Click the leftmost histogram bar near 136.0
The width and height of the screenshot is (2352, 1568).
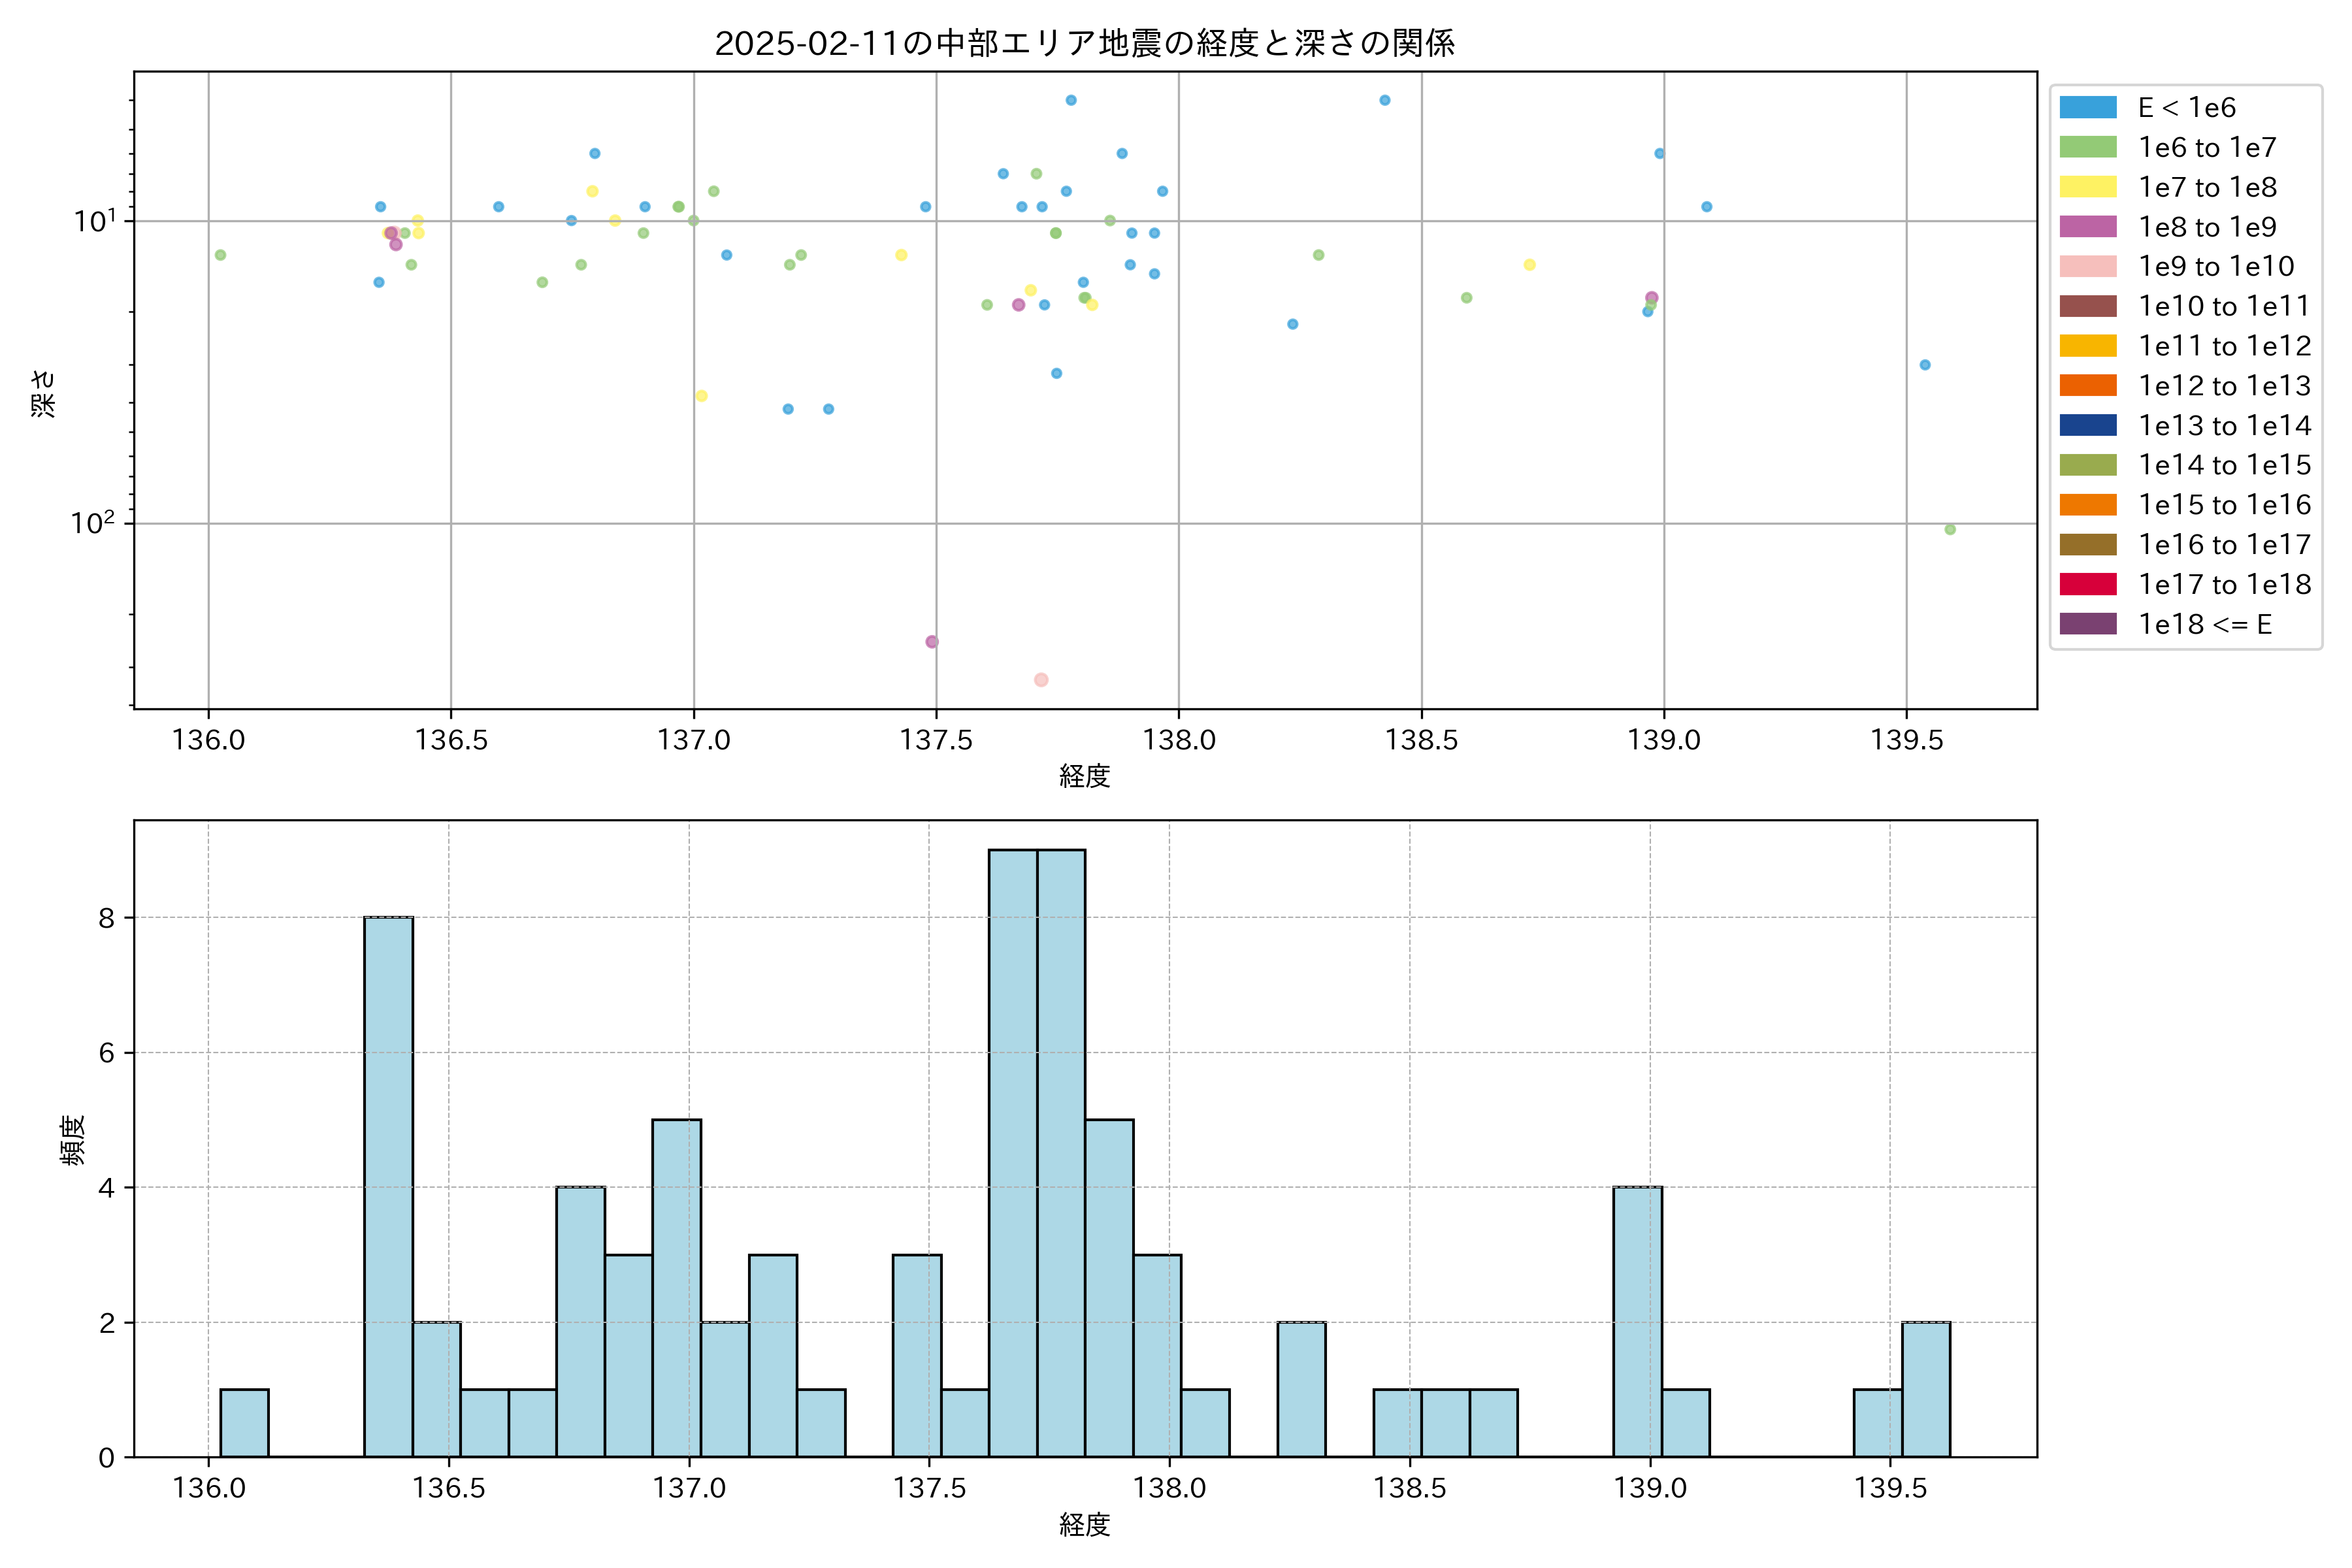click(244, 1422)
